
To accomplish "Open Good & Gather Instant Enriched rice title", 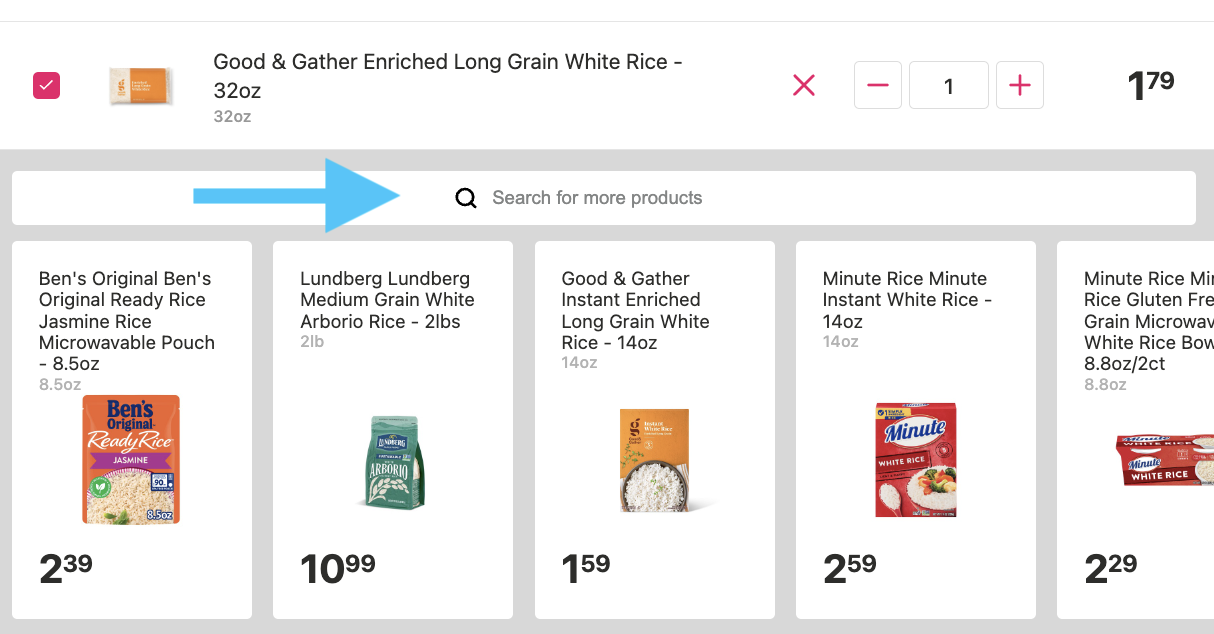I will [x=636, y=310].
